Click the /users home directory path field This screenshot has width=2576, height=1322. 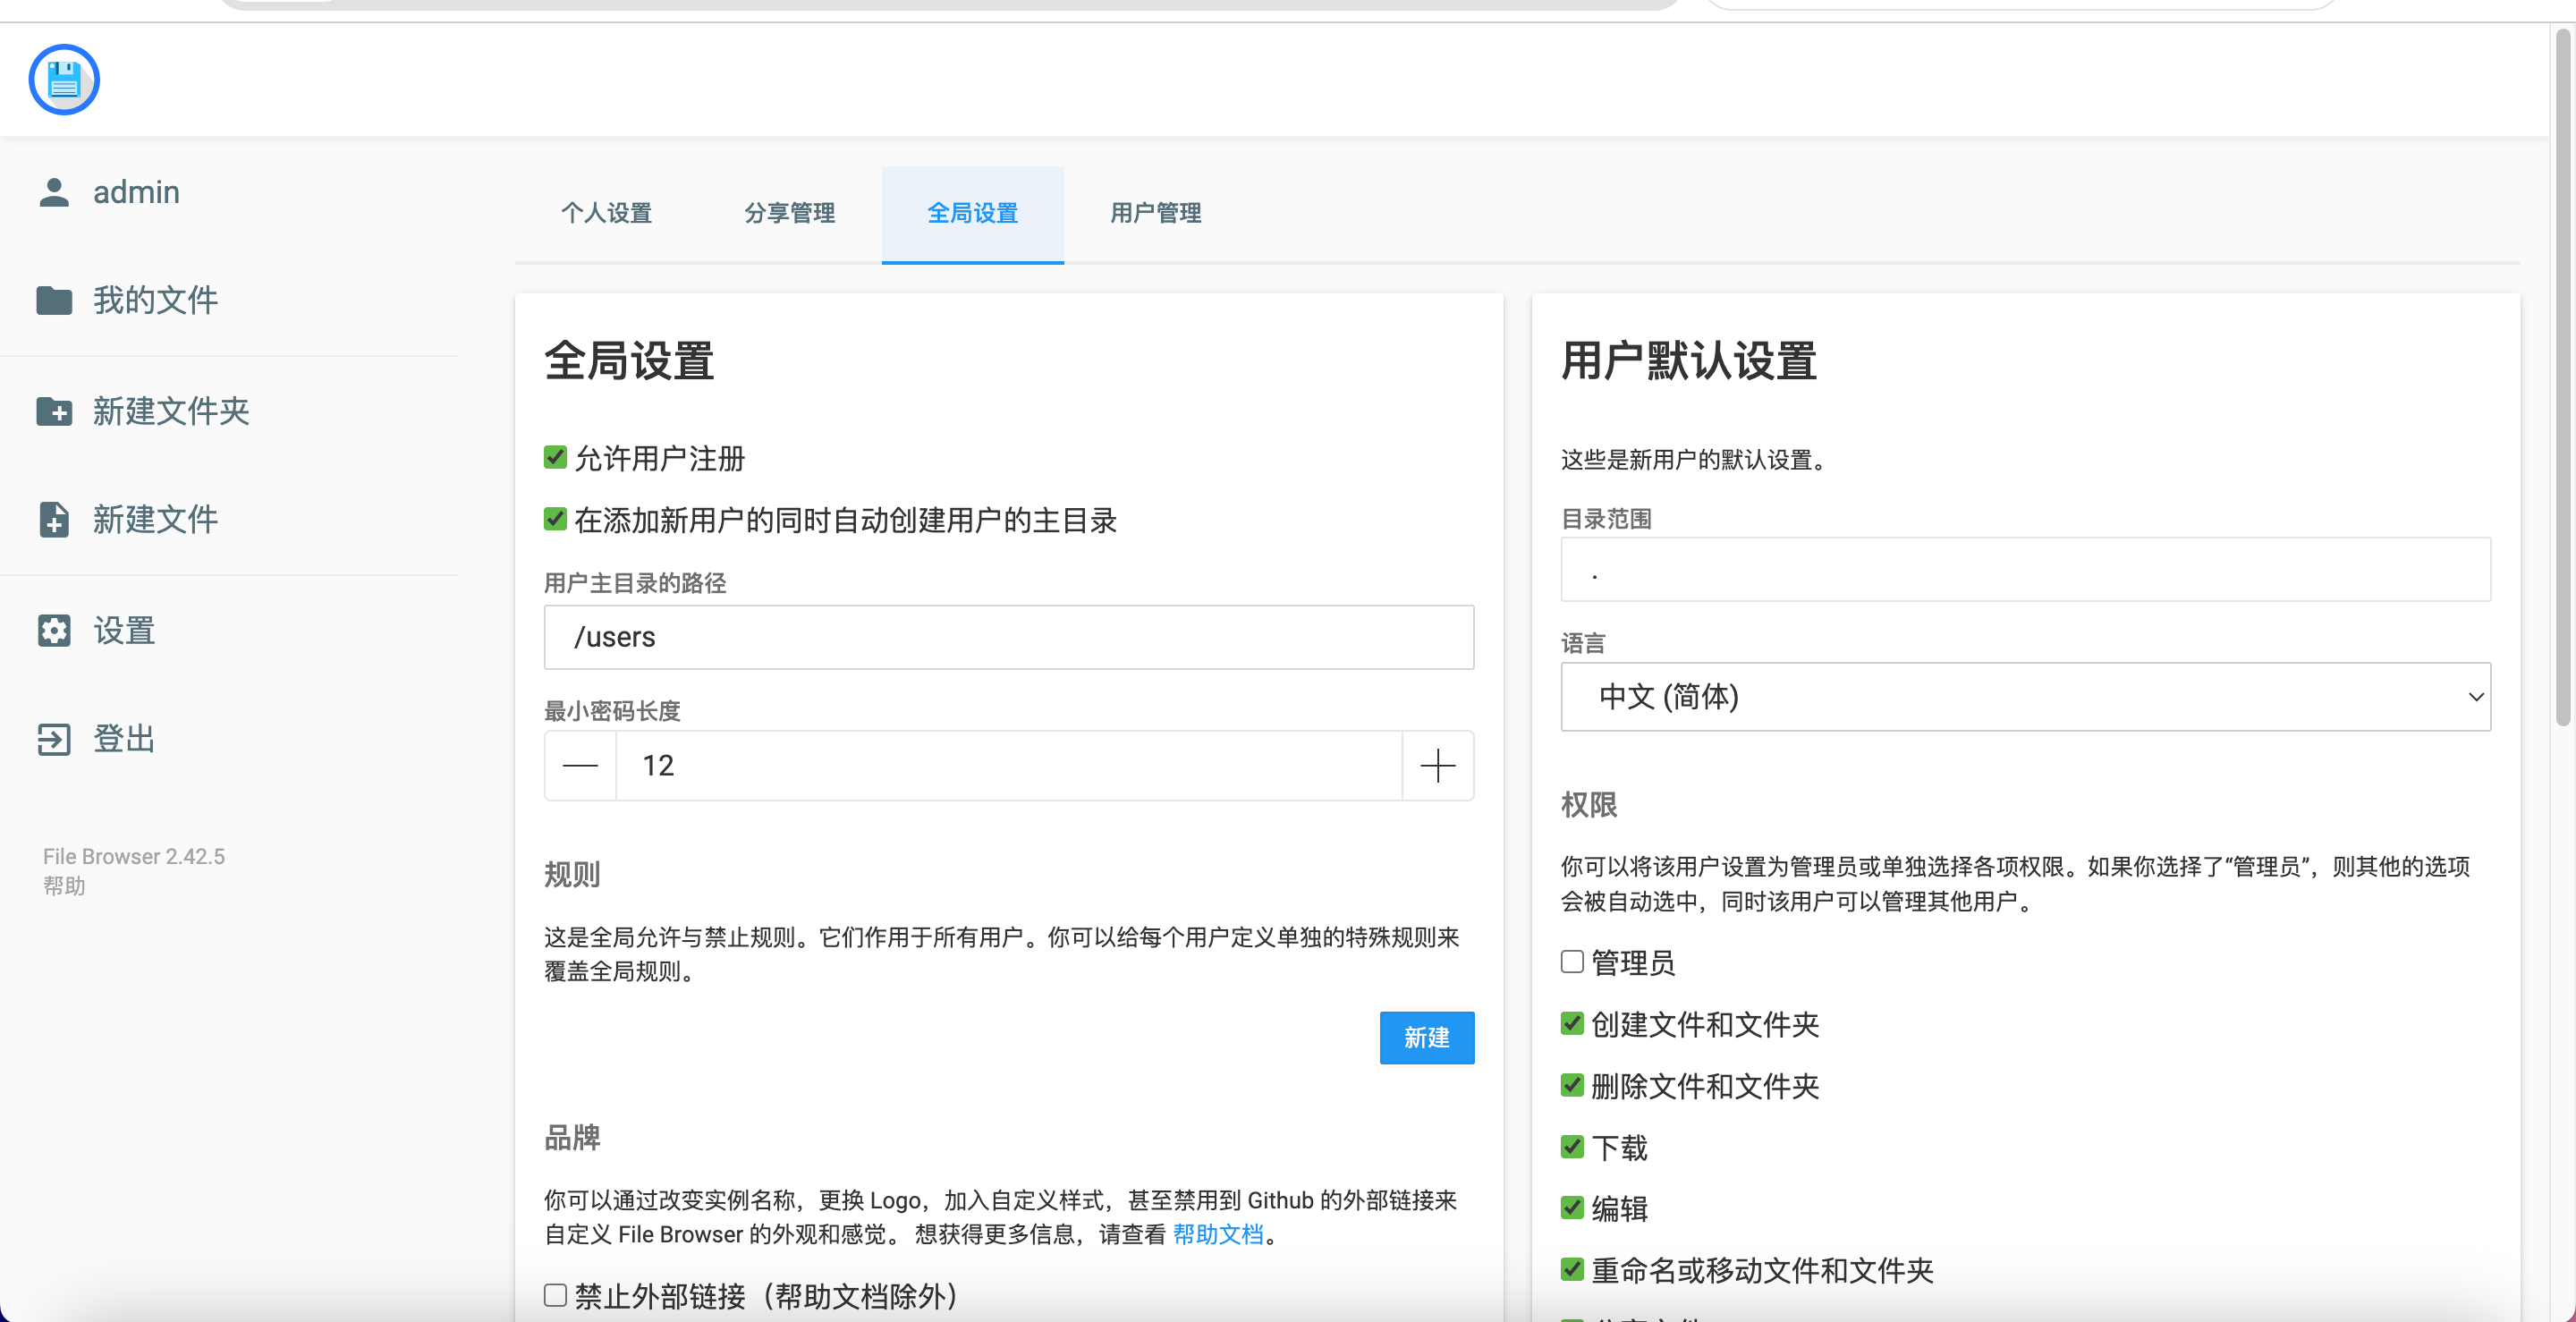pos(1008,637)
